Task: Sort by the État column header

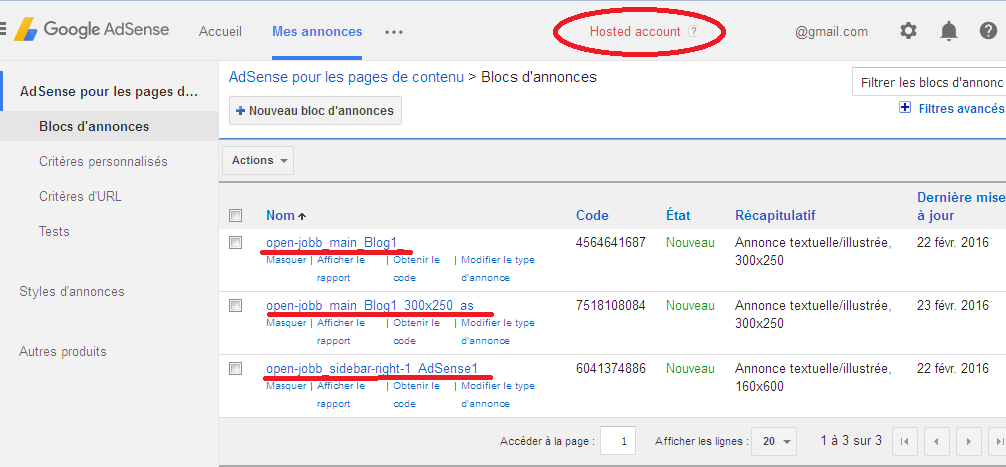Action: point(678,216)
